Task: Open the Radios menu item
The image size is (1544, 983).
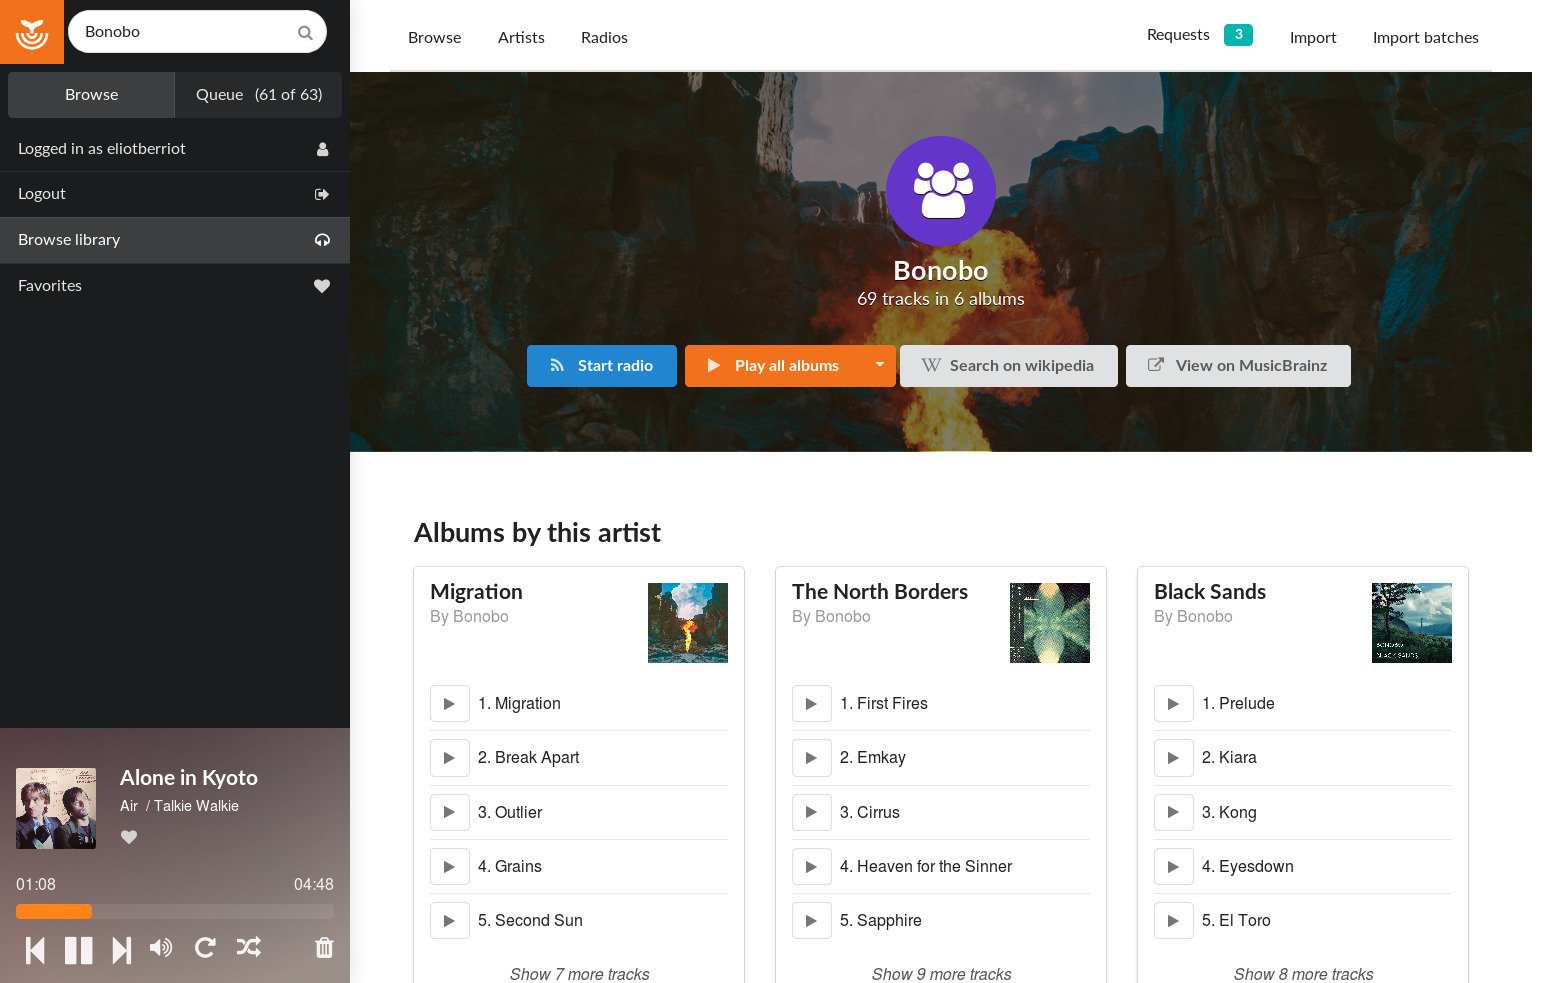Action: coord(604,37)
